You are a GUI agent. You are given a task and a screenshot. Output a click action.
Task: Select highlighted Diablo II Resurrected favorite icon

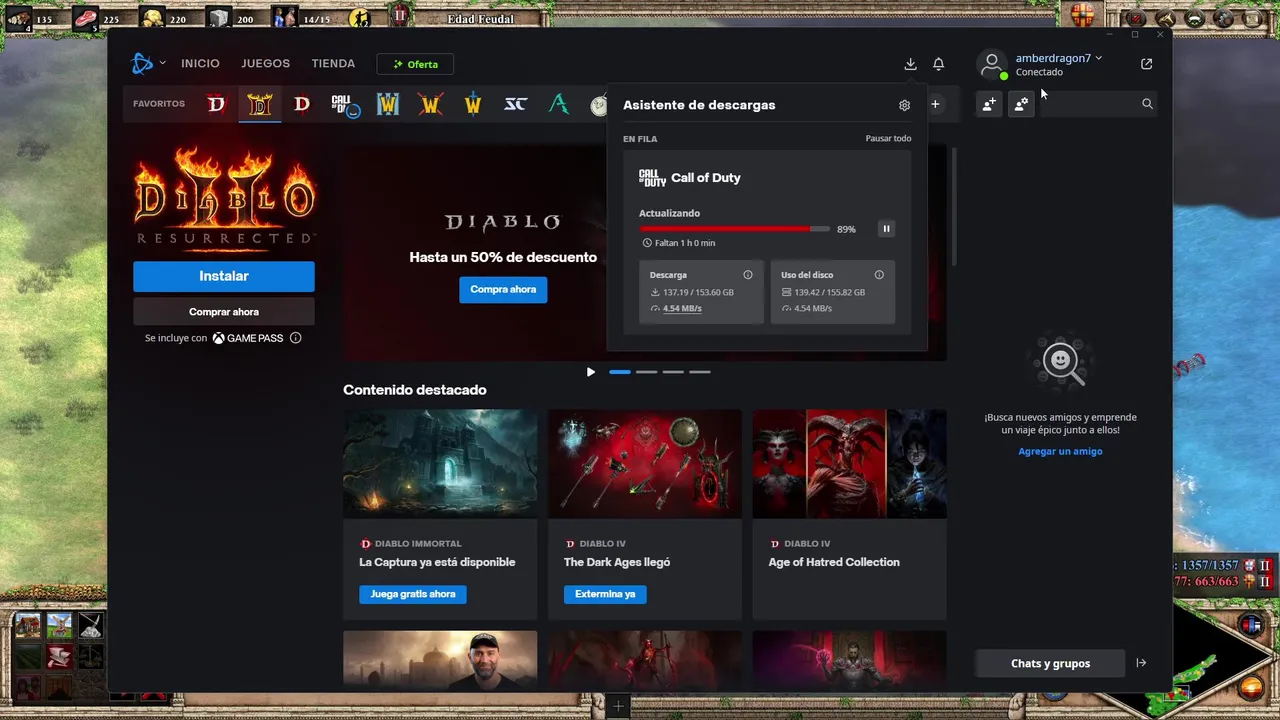tap(259, 104)
